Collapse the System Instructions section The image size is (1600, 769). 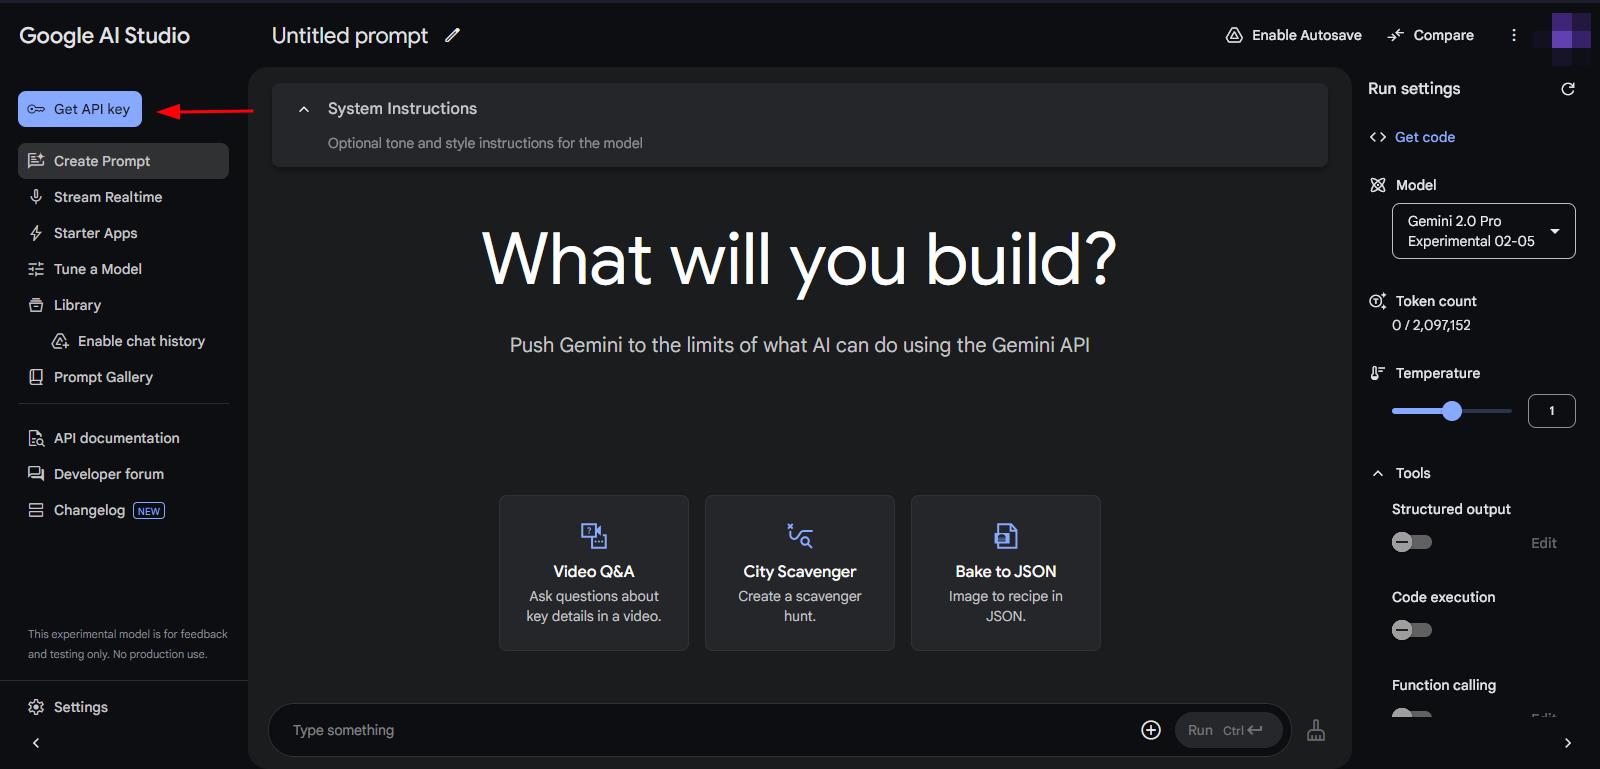304,109
